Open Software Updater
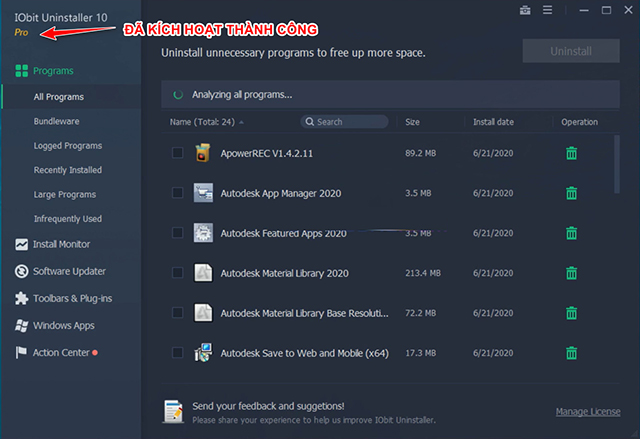This screenshot has width=640, height=439. [x=69, y=271]
